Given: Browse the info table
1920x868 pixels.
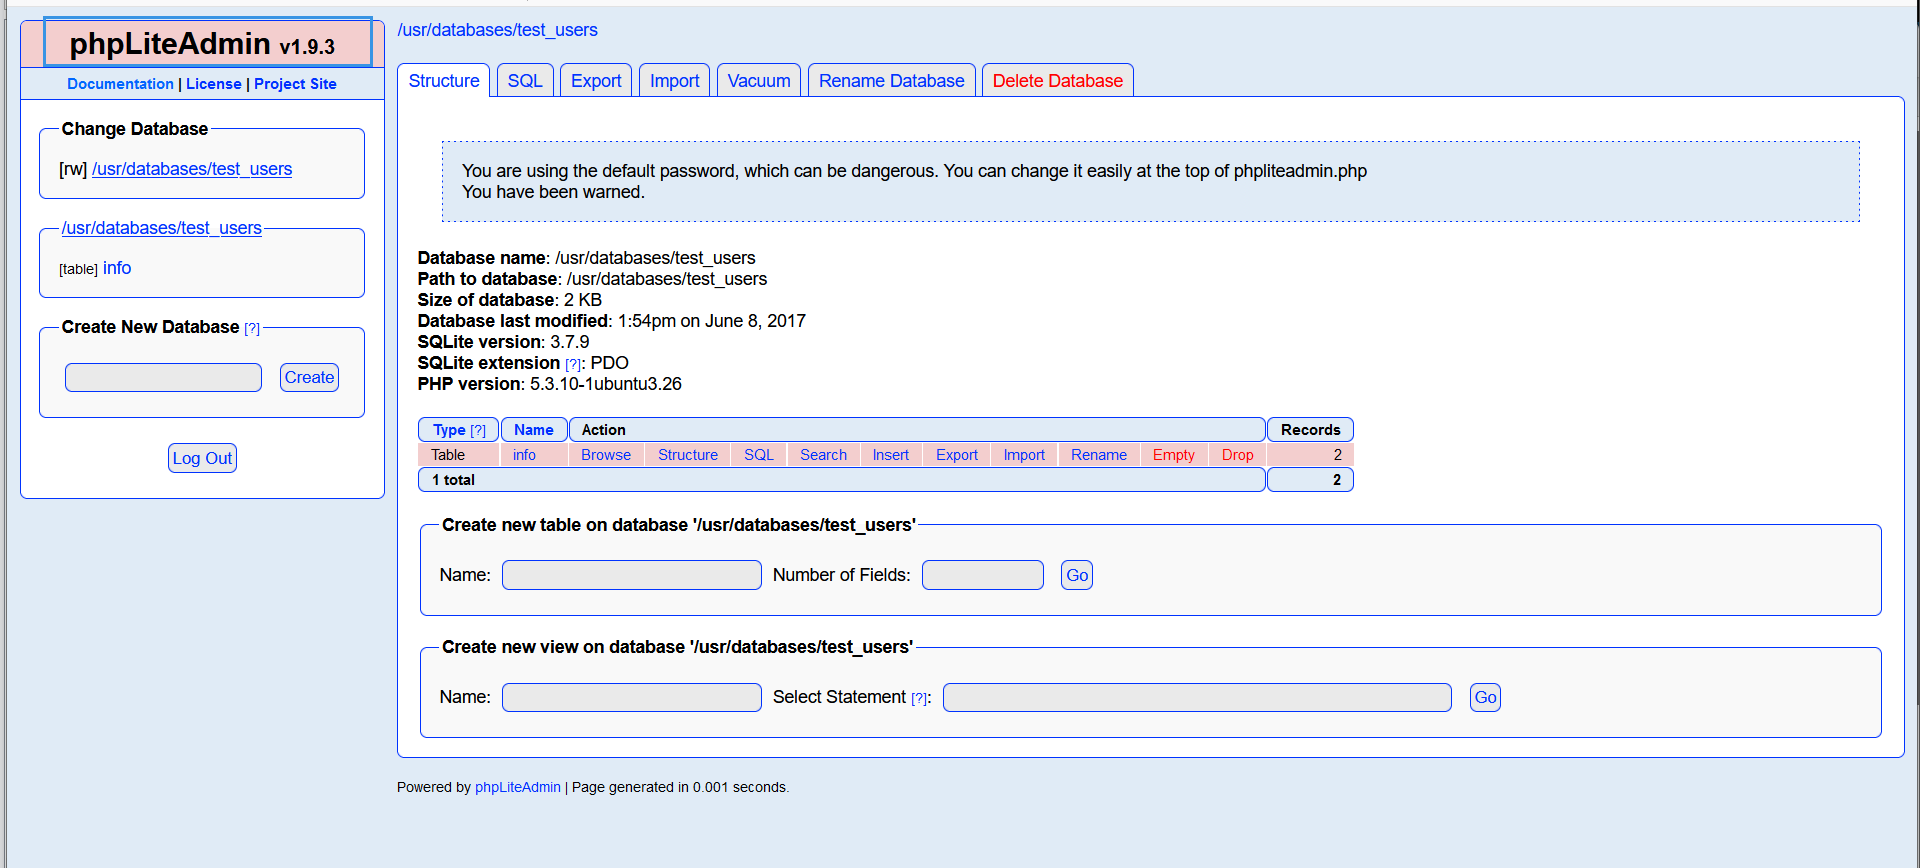Looking at the screenshot, I should click(606, 455).
